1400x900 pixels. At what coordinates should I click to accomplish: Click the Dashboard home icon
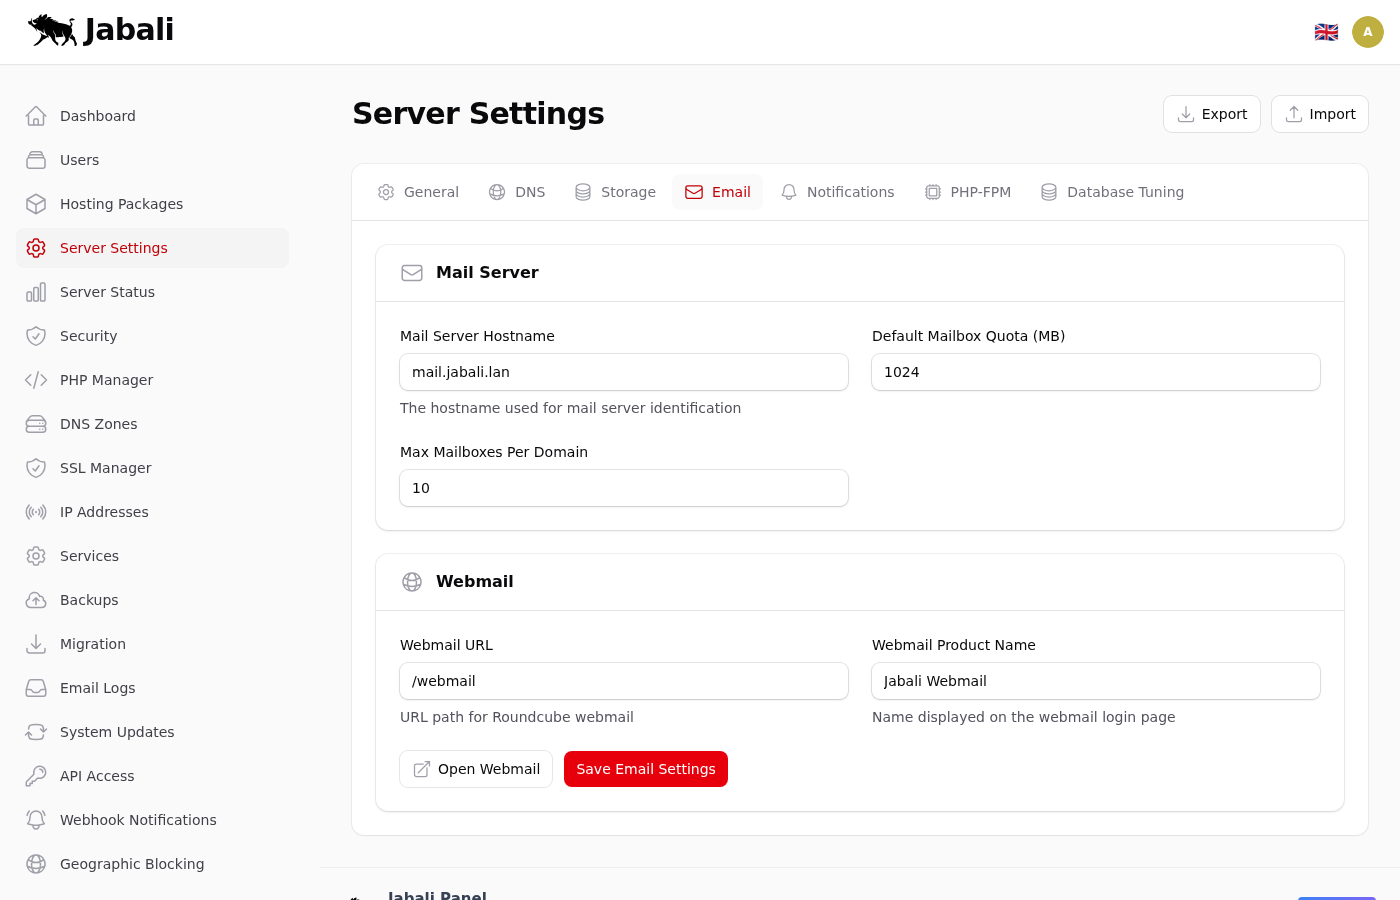(36, 116)
